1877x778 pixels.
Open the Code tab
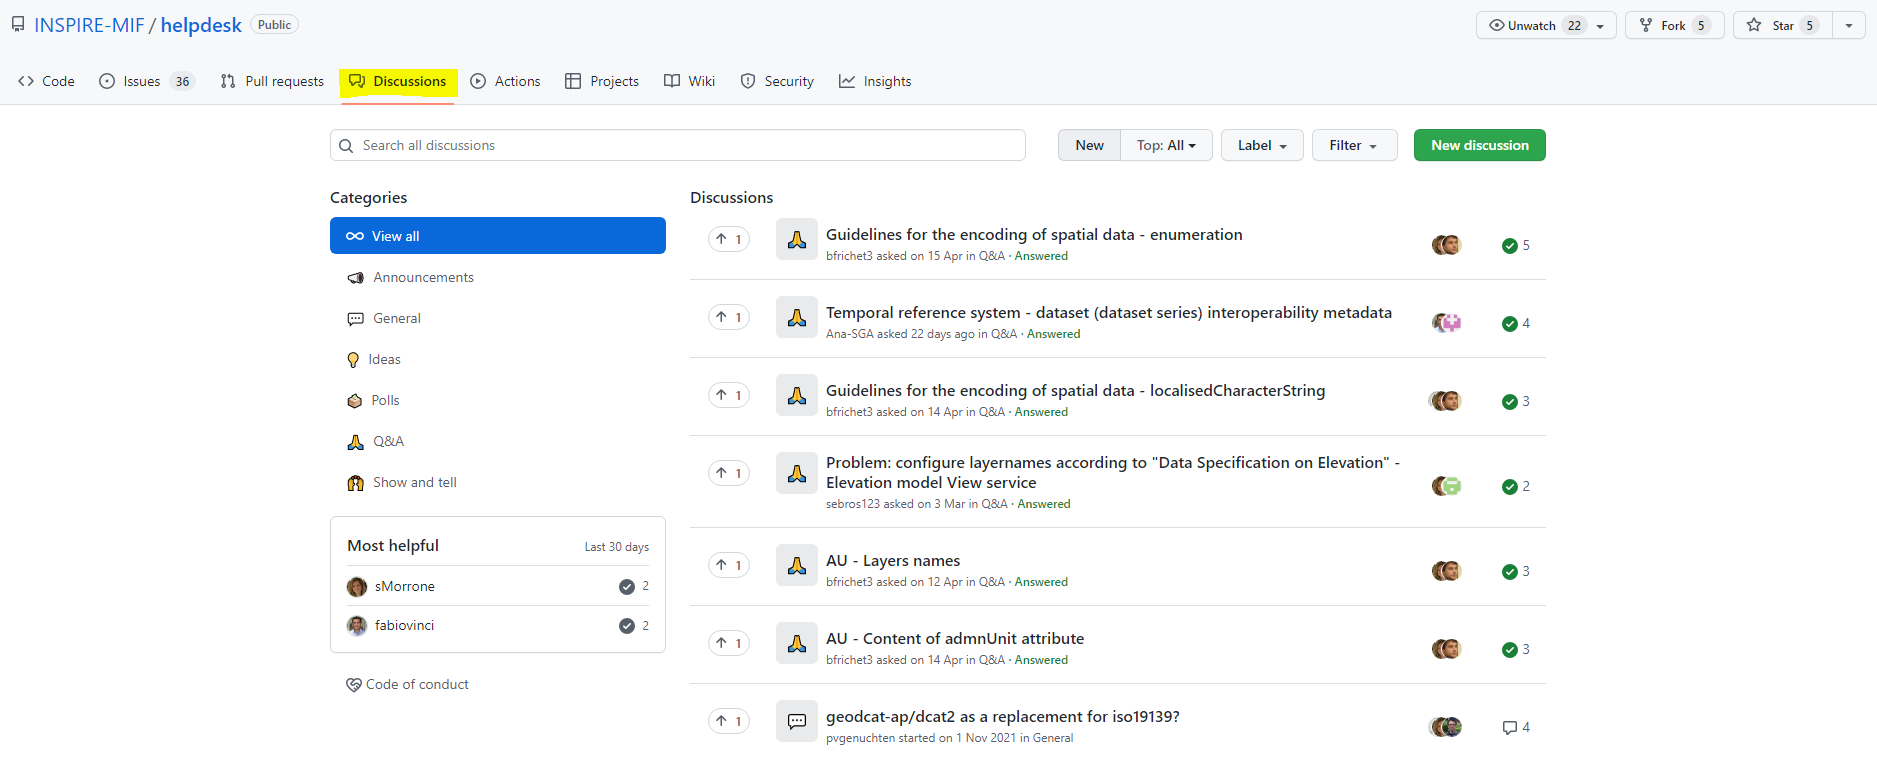(x=46, y=81)
